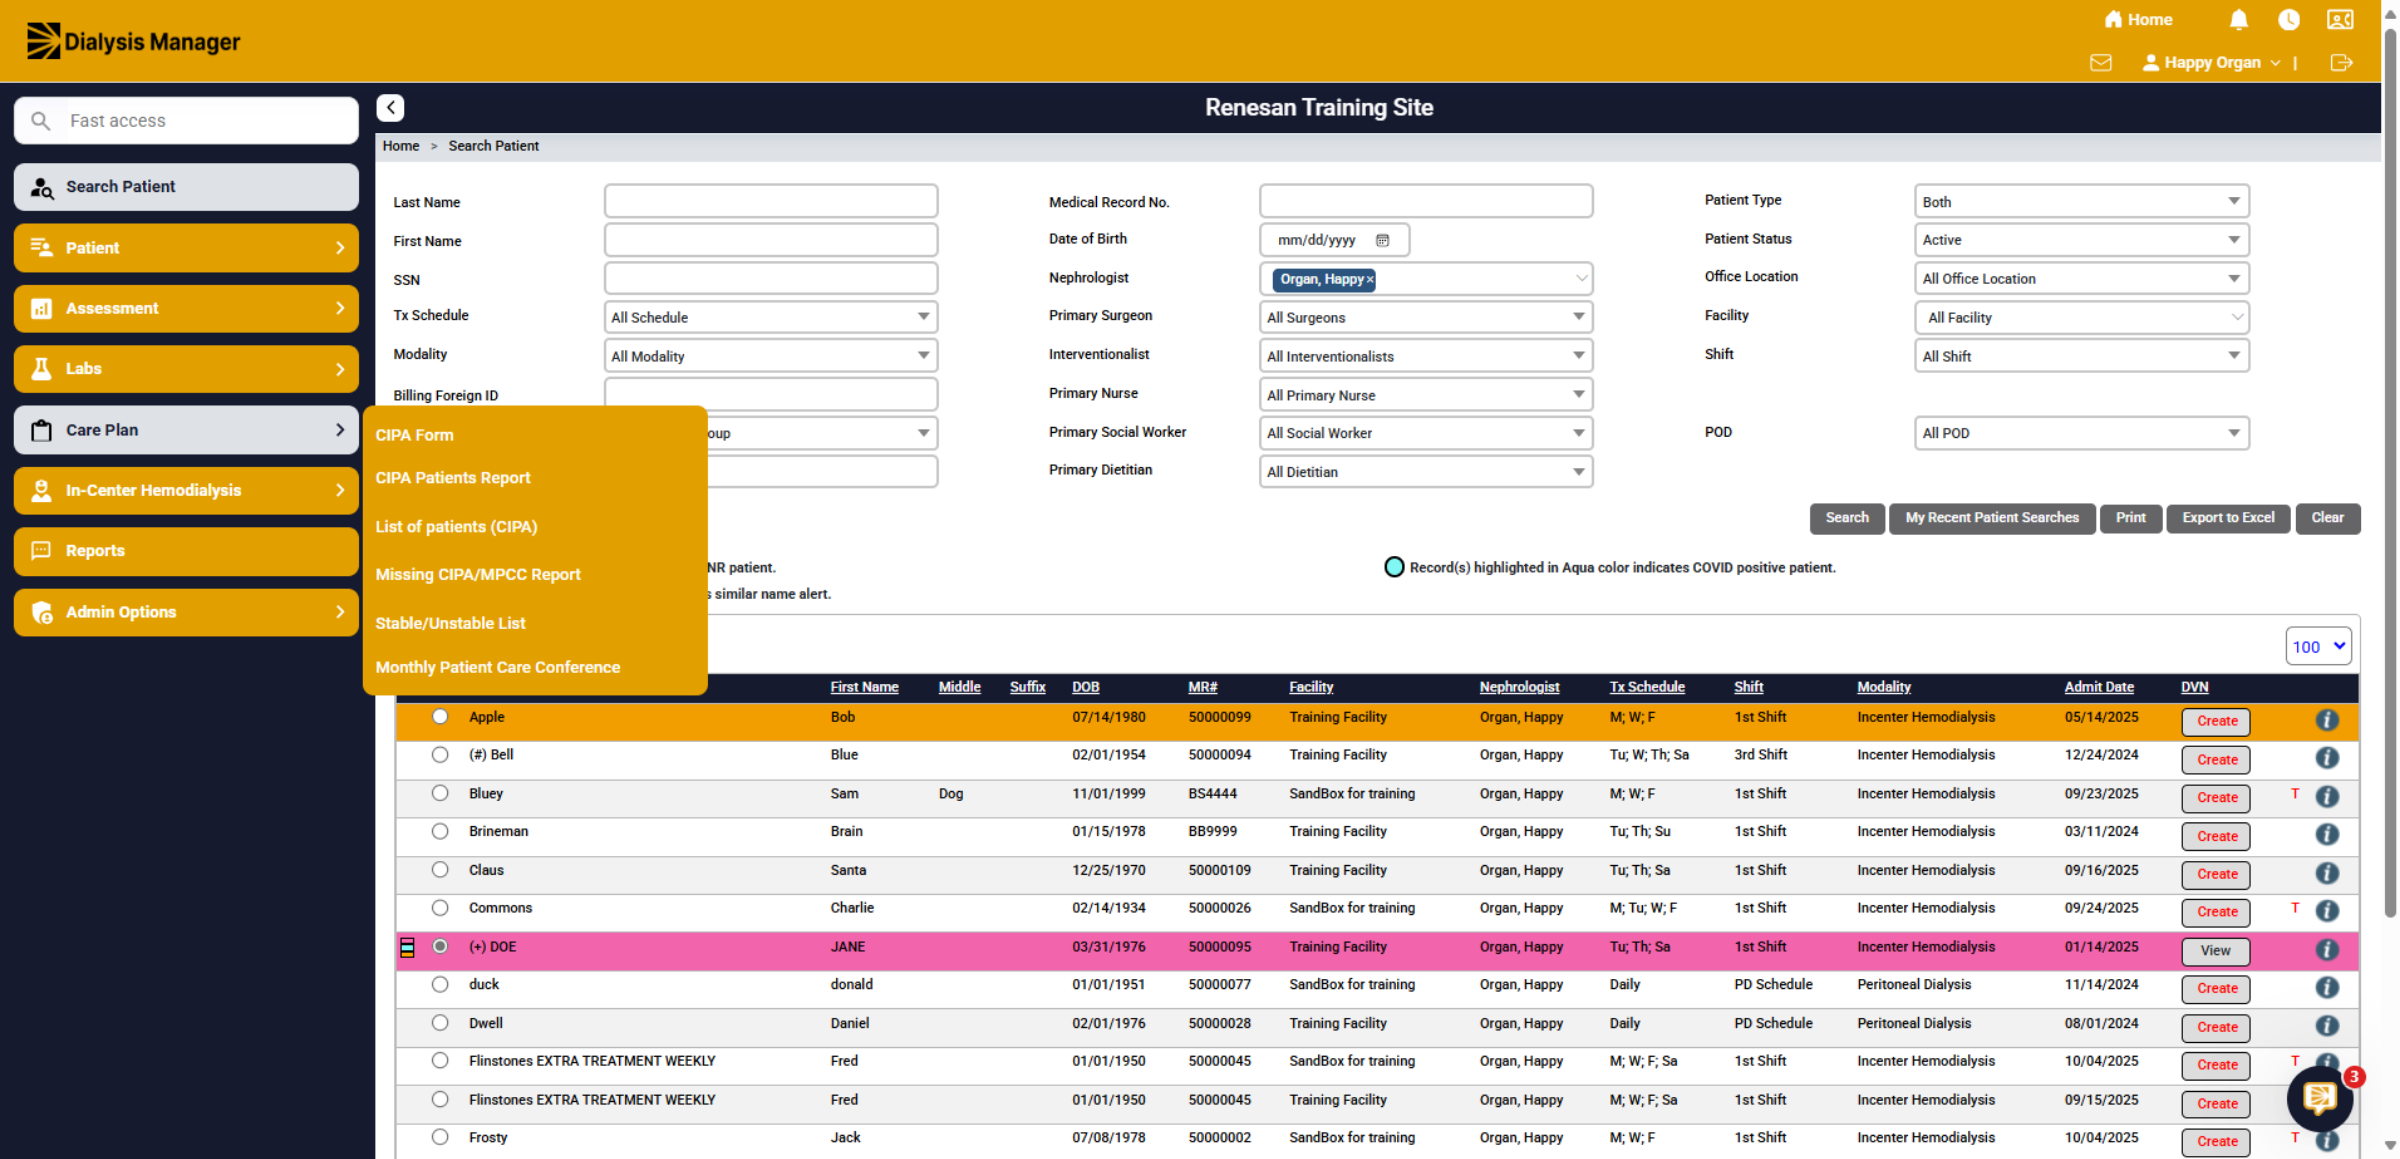Click the Create button for Bluey

pos(2215,798)
